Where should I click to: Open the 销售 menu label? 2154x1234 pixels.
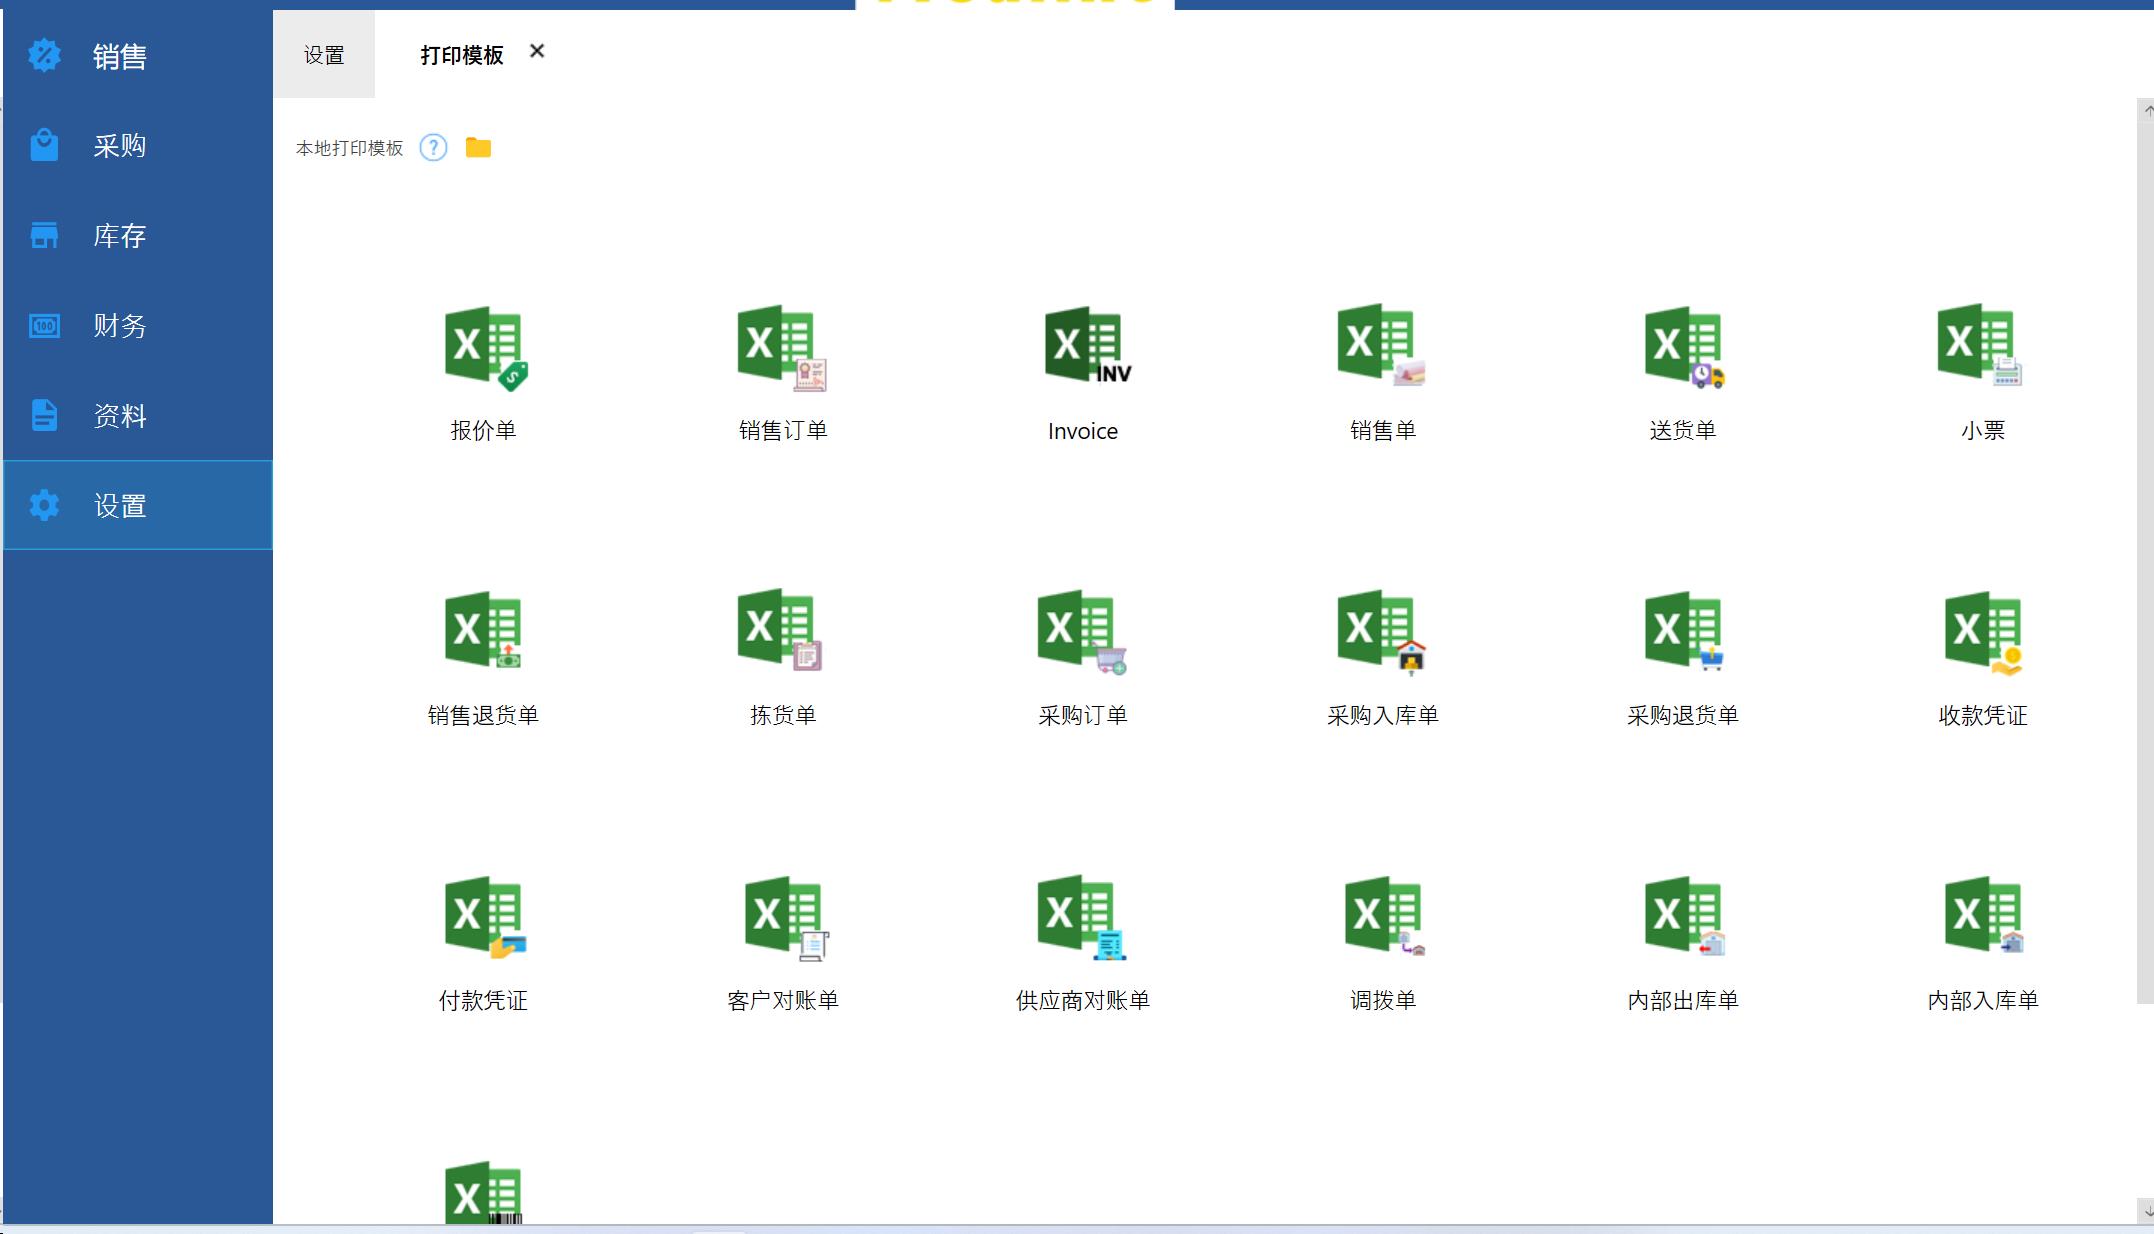tap(120, 56)
